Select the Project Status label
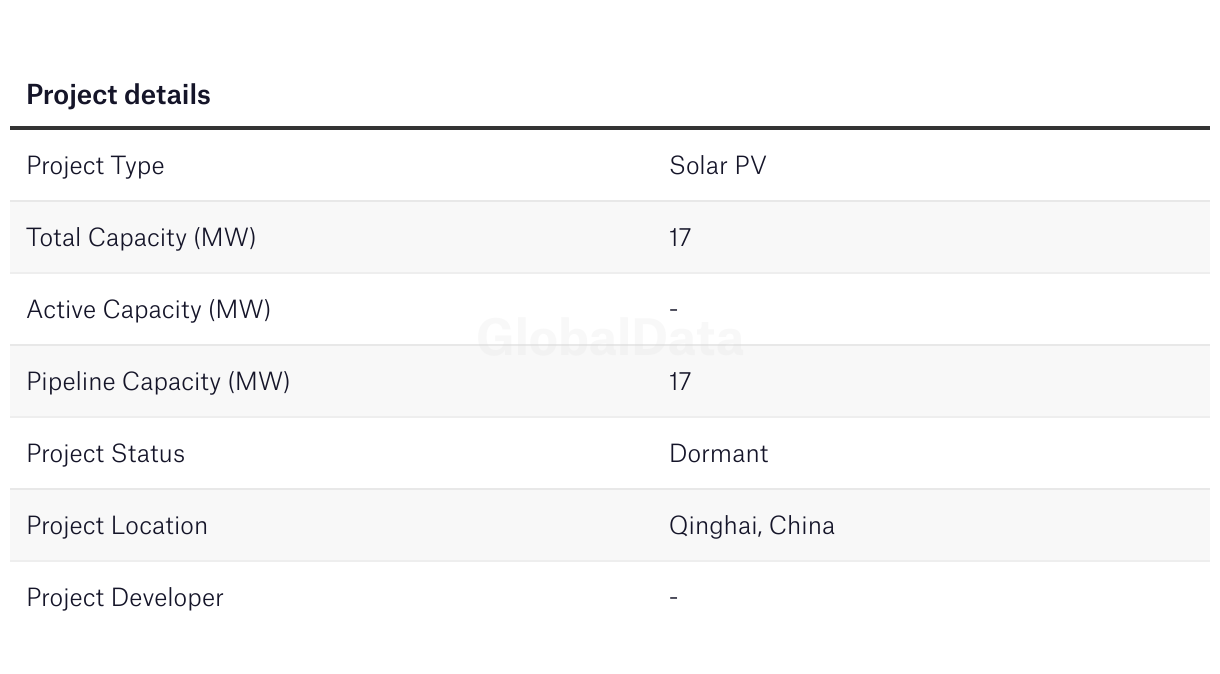This screenshot has width=1220, height=674. tap(106, 454)
